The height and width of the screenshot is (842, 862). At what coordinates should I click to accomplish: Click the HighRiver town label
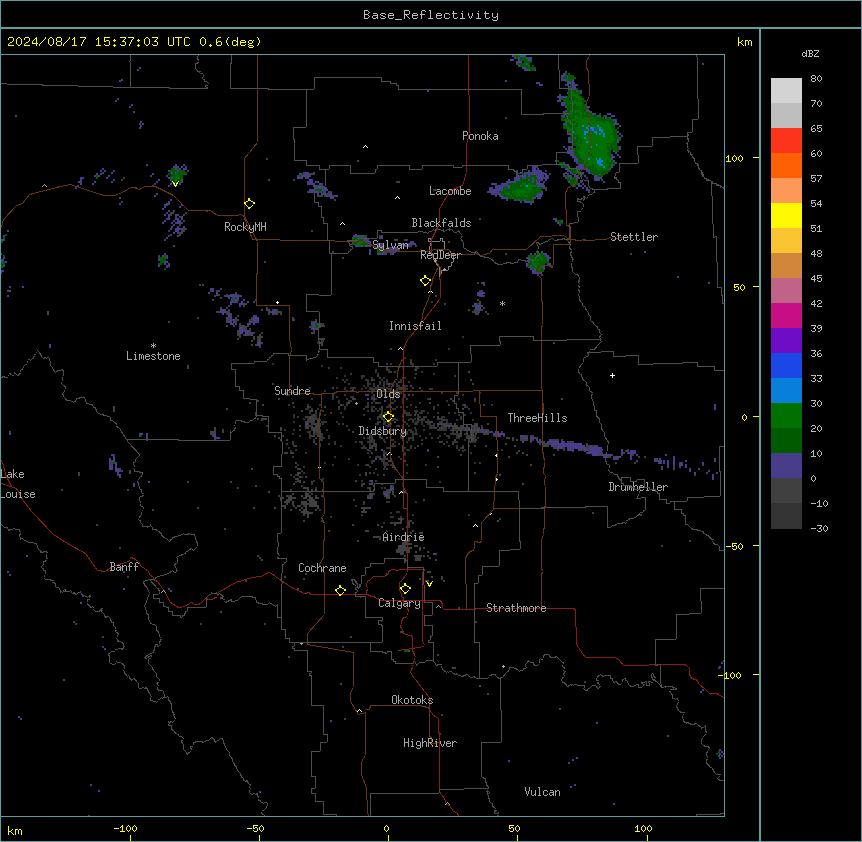click(x=430, y=743)
